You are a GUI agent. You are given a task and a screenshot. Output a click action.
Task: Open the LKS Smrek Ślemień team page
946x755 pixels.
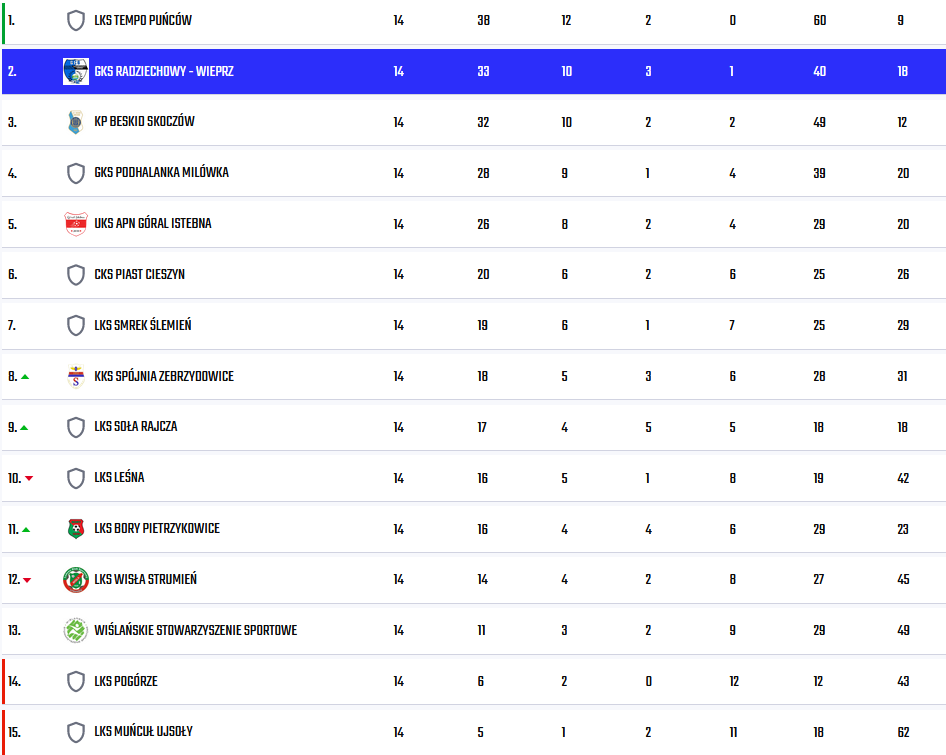(x=143, y=325)
